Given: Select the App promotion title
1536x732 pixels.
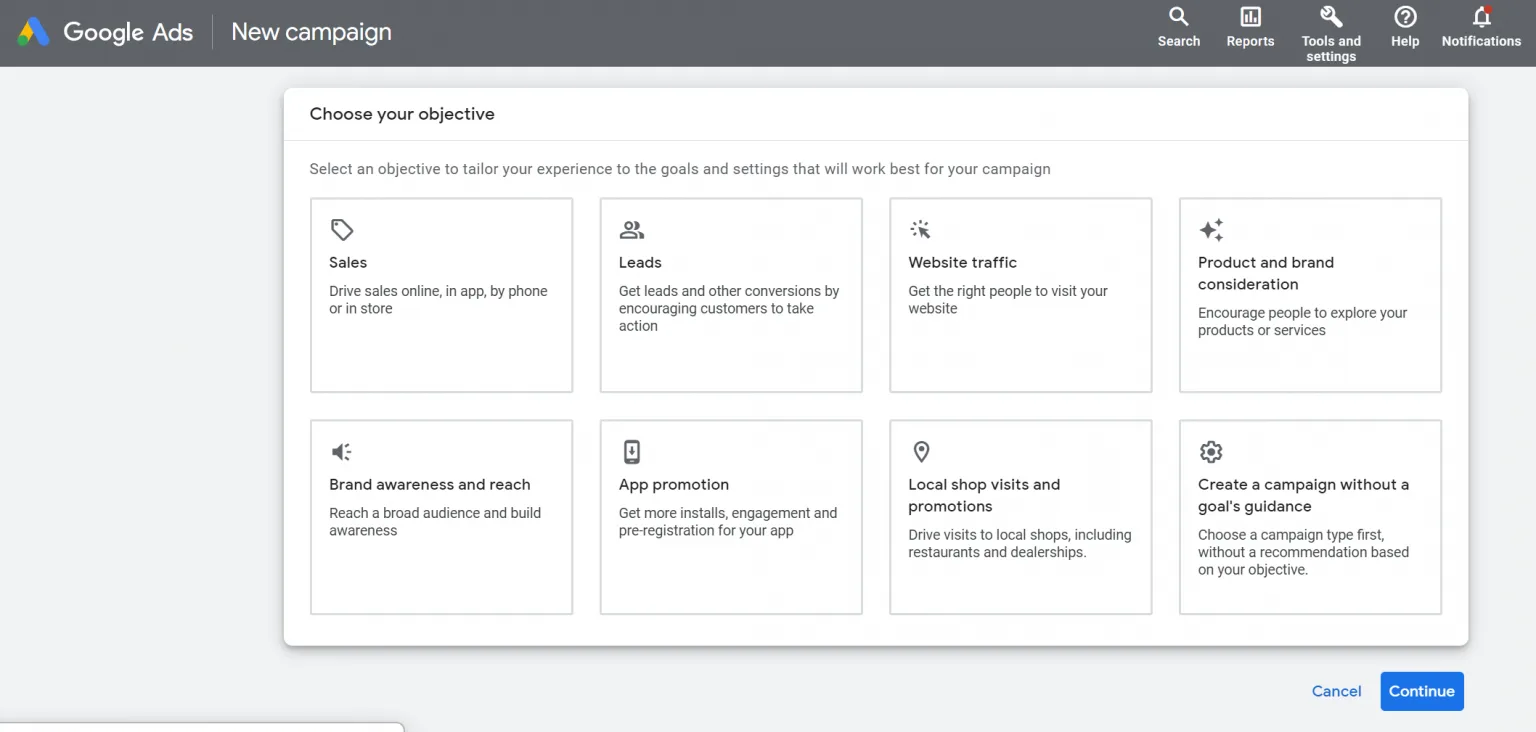Looking at the screenshot, I should [x=674, y=484].
